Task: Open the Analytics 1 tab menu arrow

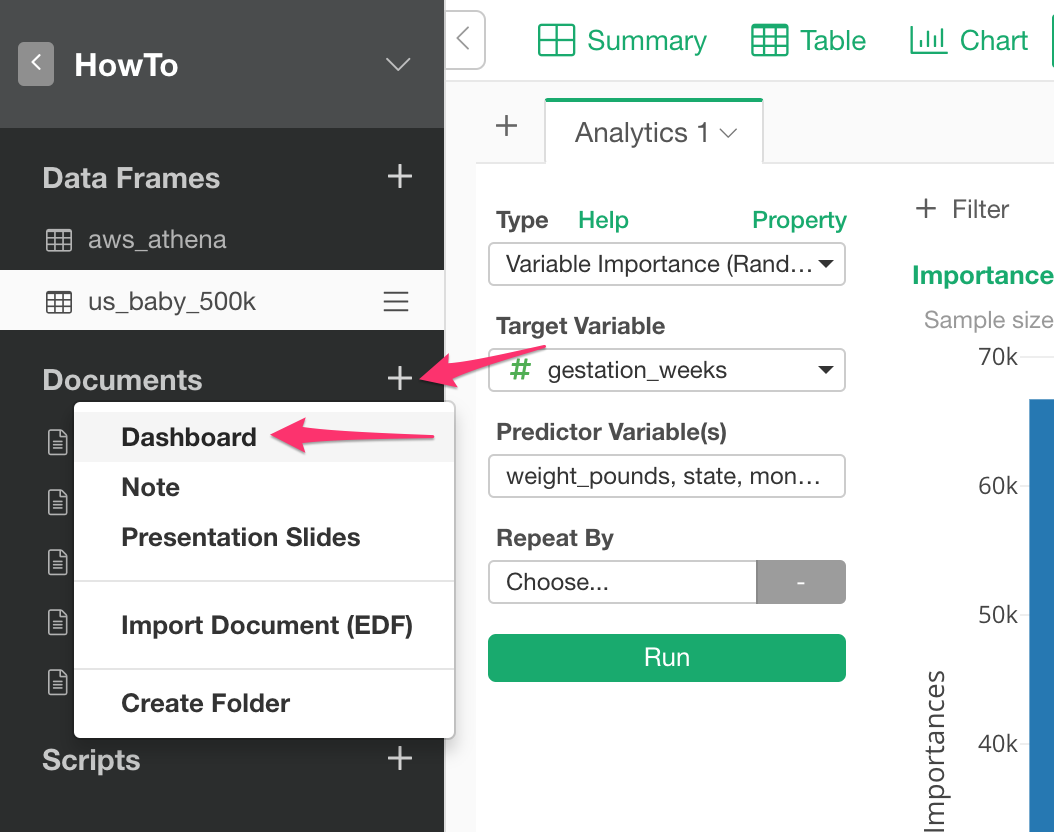Action: (729, 133)
